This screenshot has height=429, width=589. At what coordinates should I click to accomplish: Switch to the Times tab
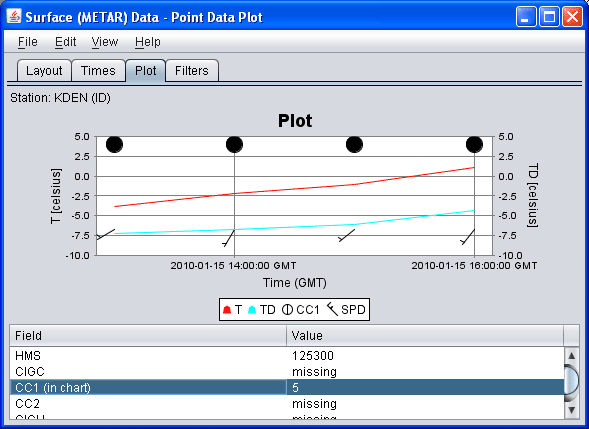(98, 71)
